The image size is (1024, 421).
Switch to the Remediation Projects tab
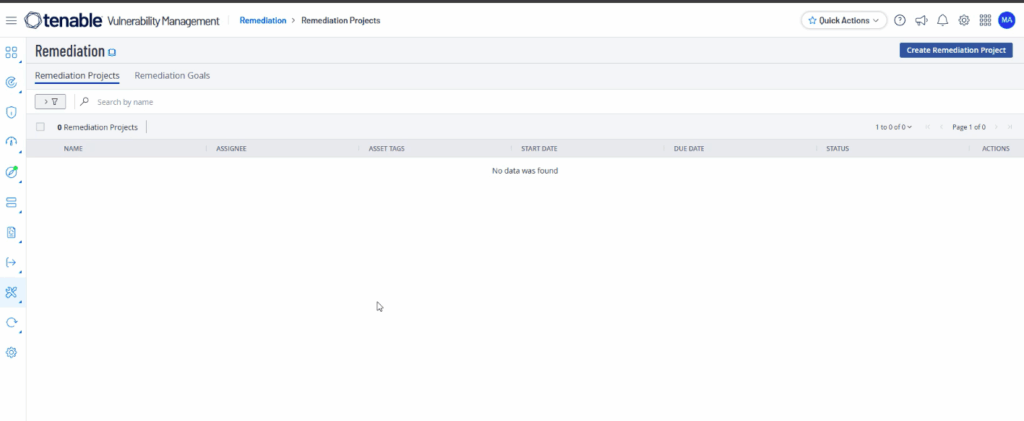[77, 76]
